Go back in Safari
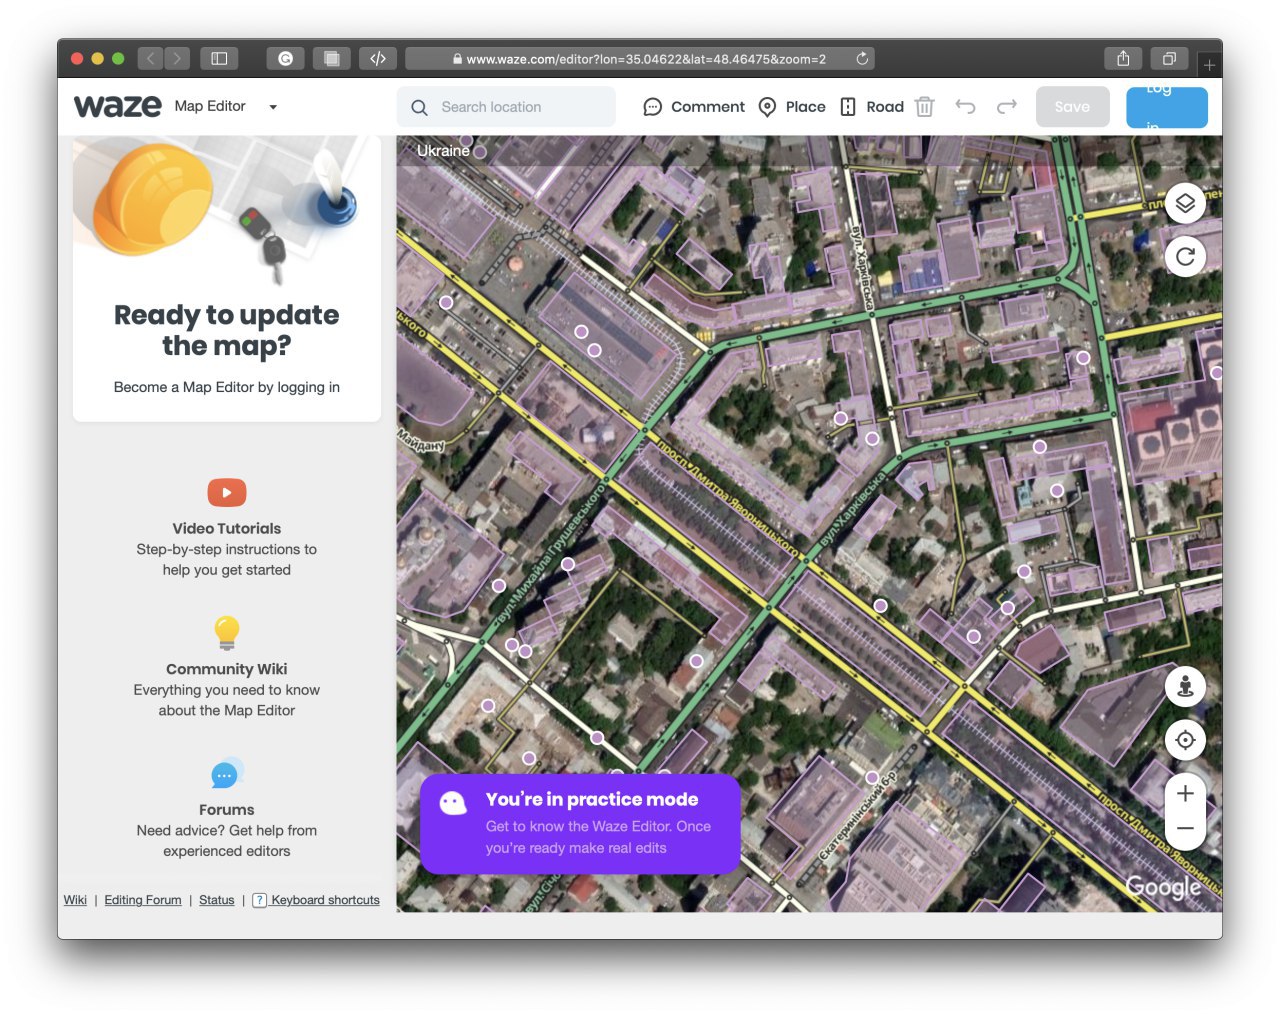1280x1015 pixels. click(x=151, y=59)
